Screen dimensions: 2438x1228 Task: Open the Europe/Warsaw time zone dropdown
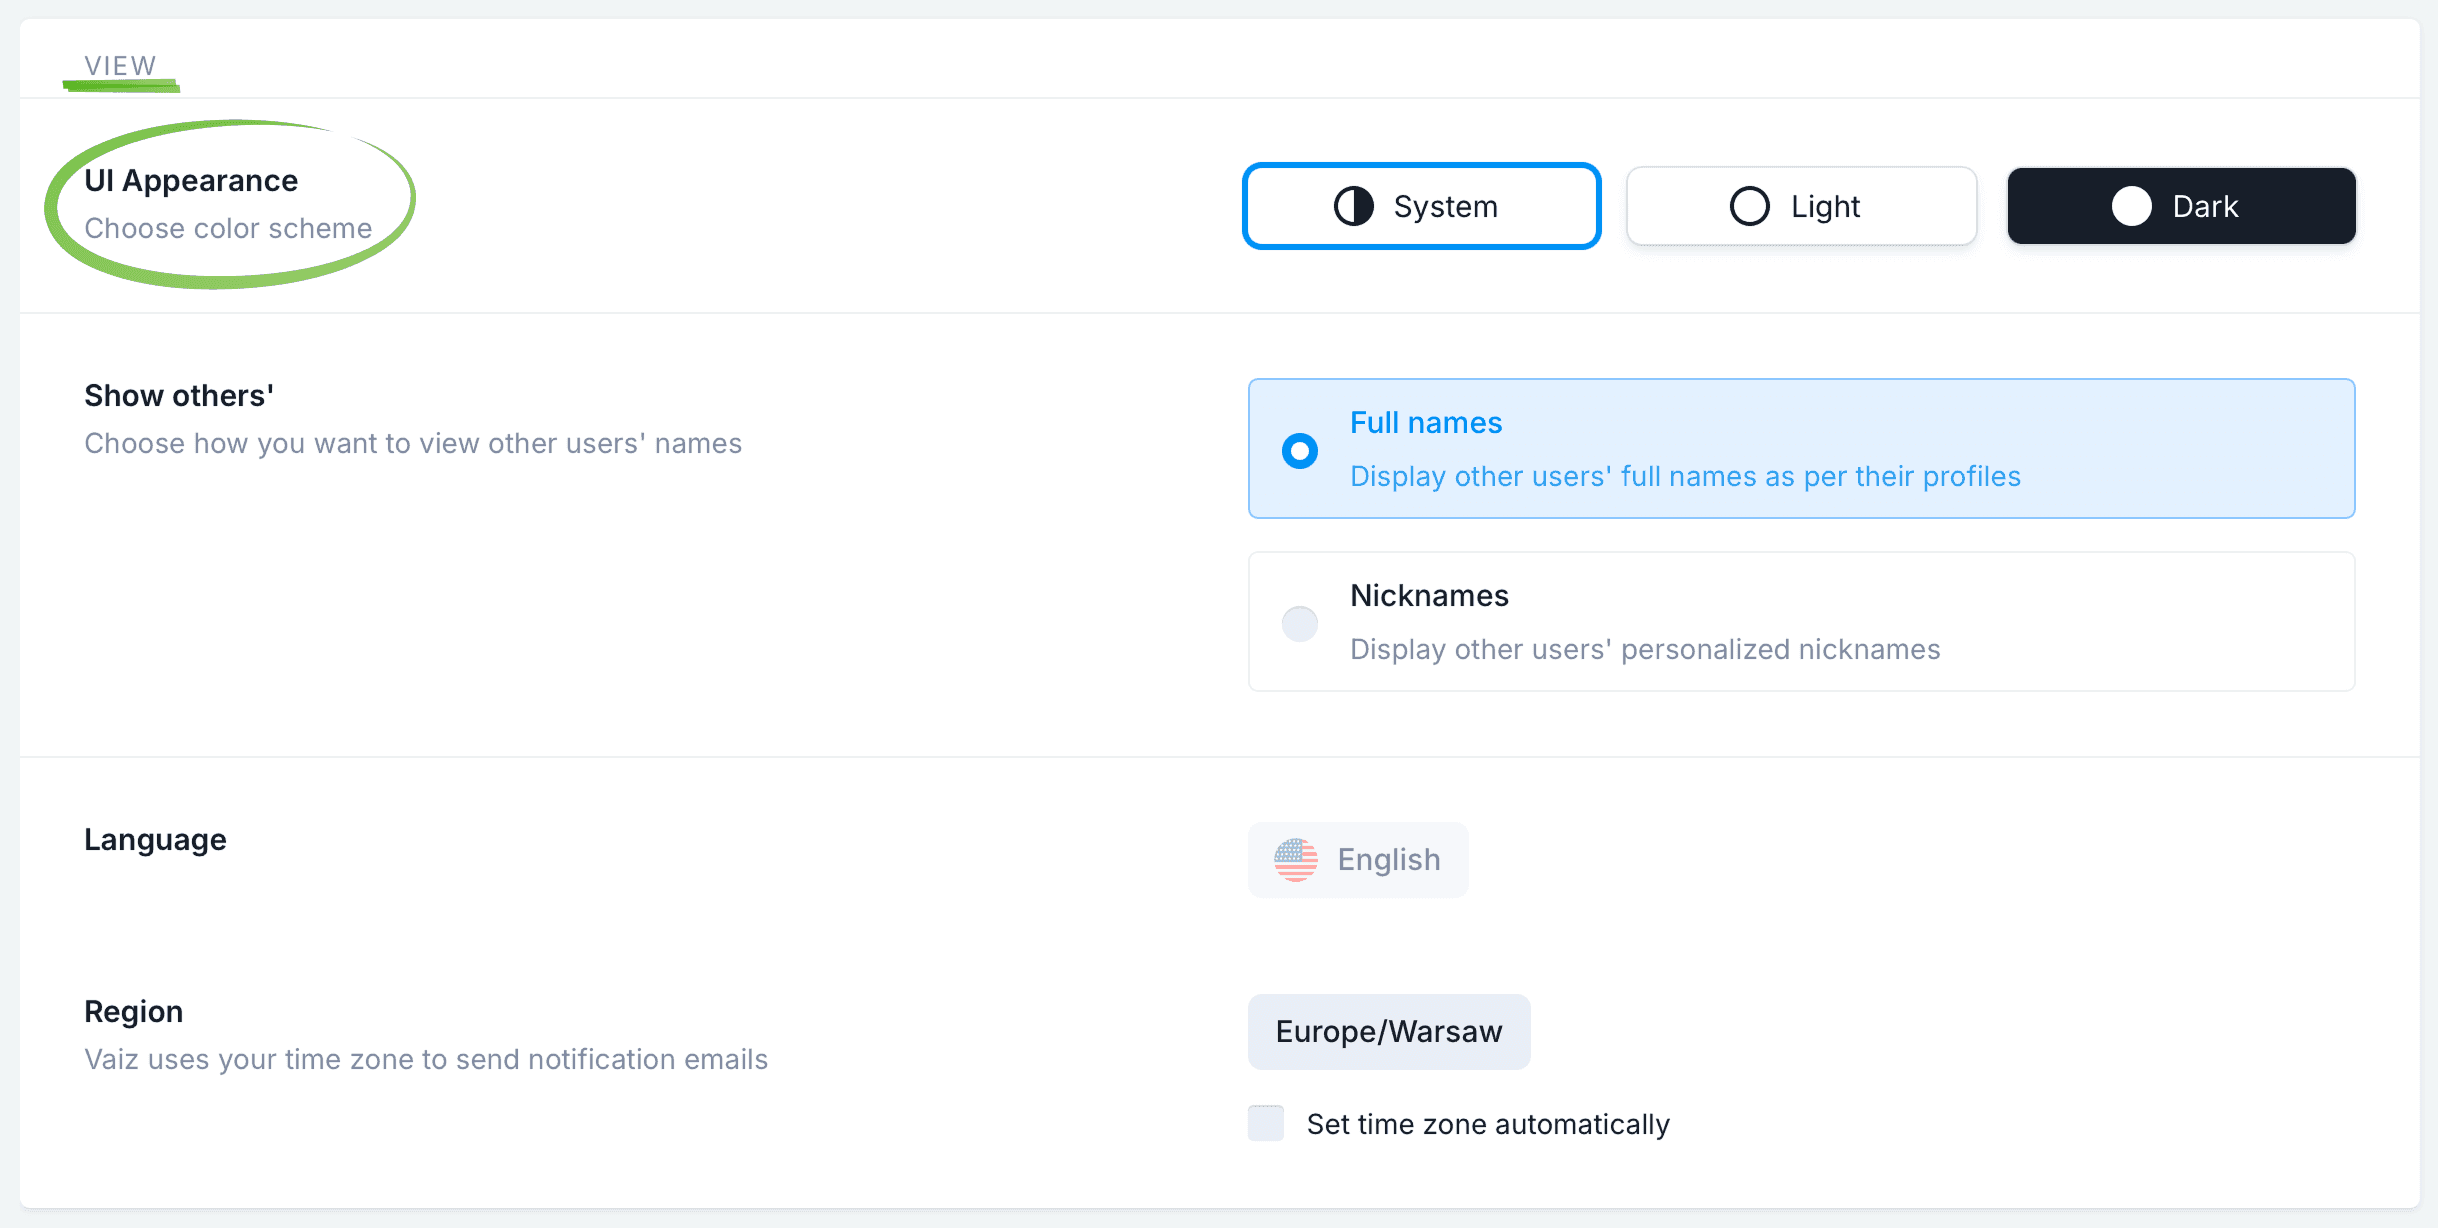1388,1032
